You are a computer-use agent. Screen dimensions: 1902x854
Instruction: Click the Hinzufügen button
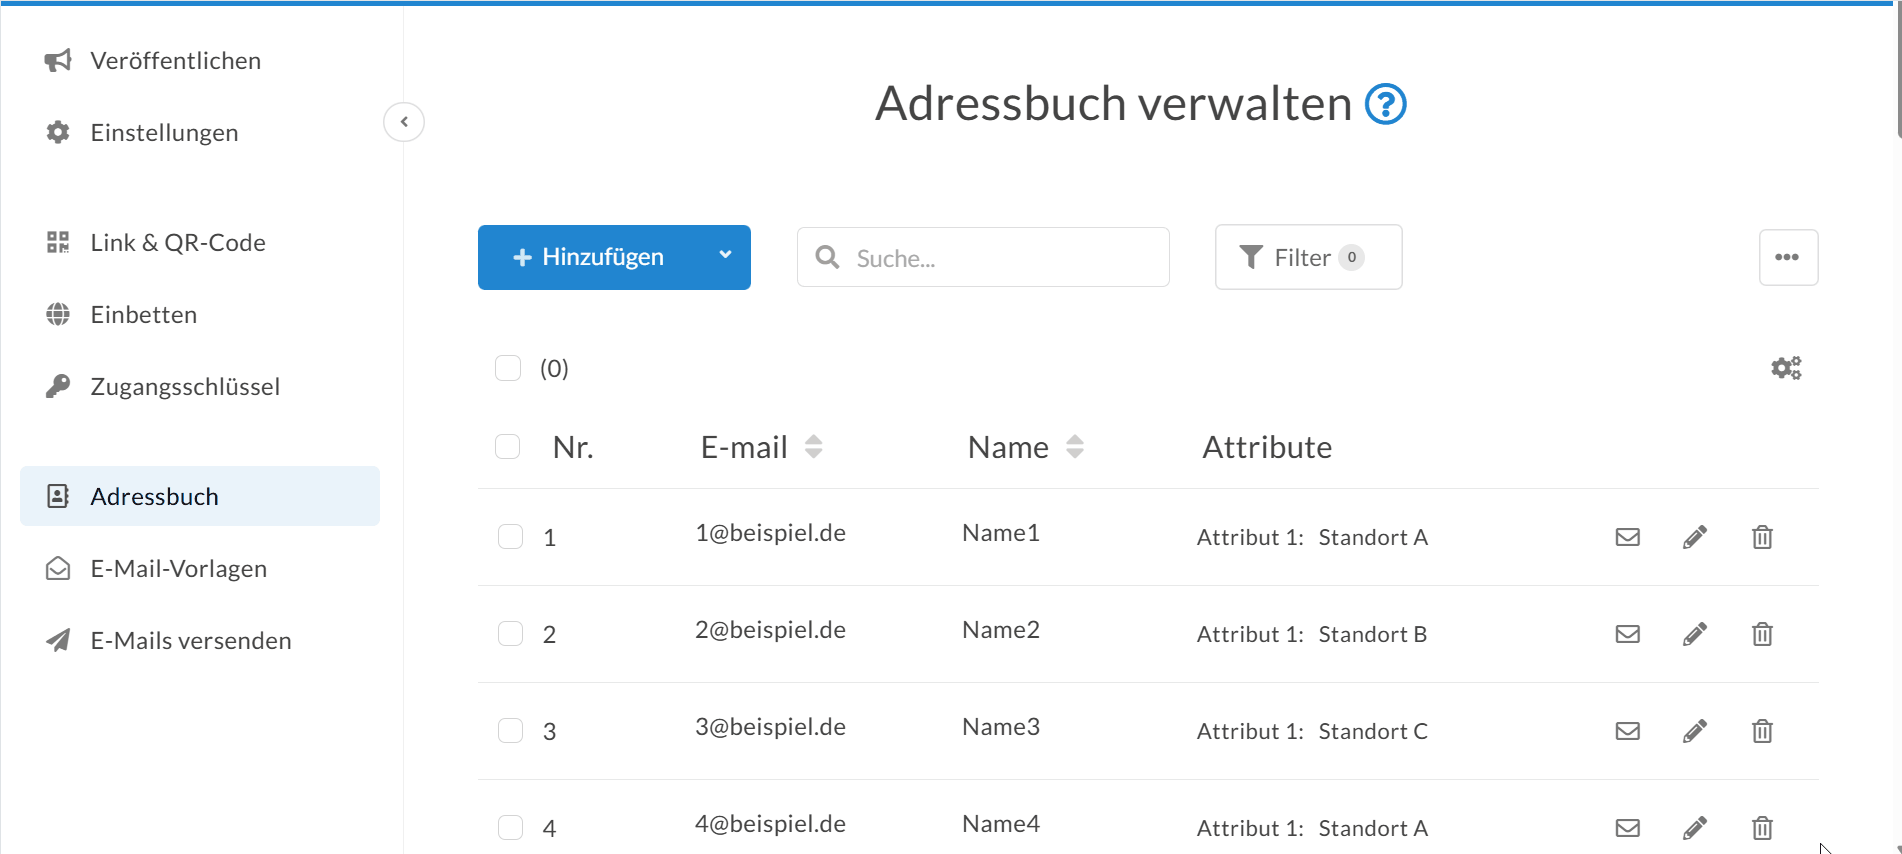(x=590, y=257)
